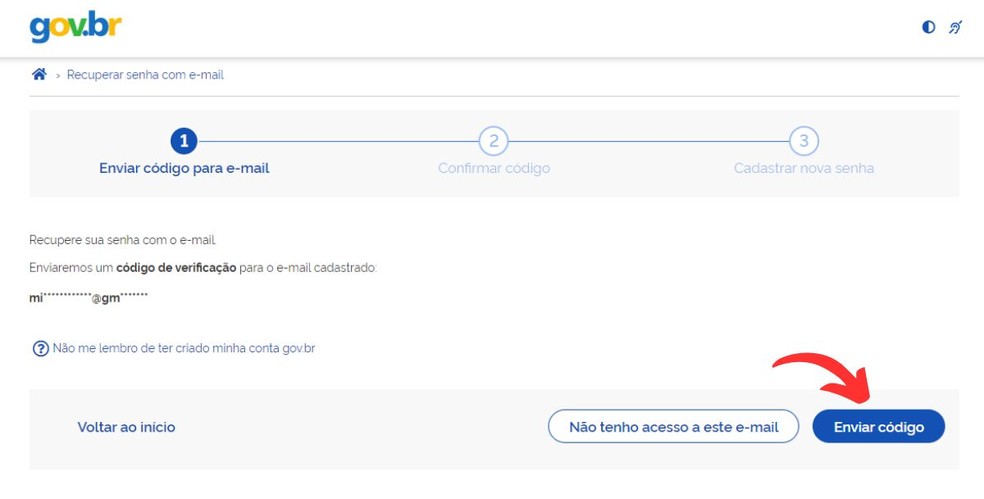Toggle high contrast mode icon

tap(928, 27)
